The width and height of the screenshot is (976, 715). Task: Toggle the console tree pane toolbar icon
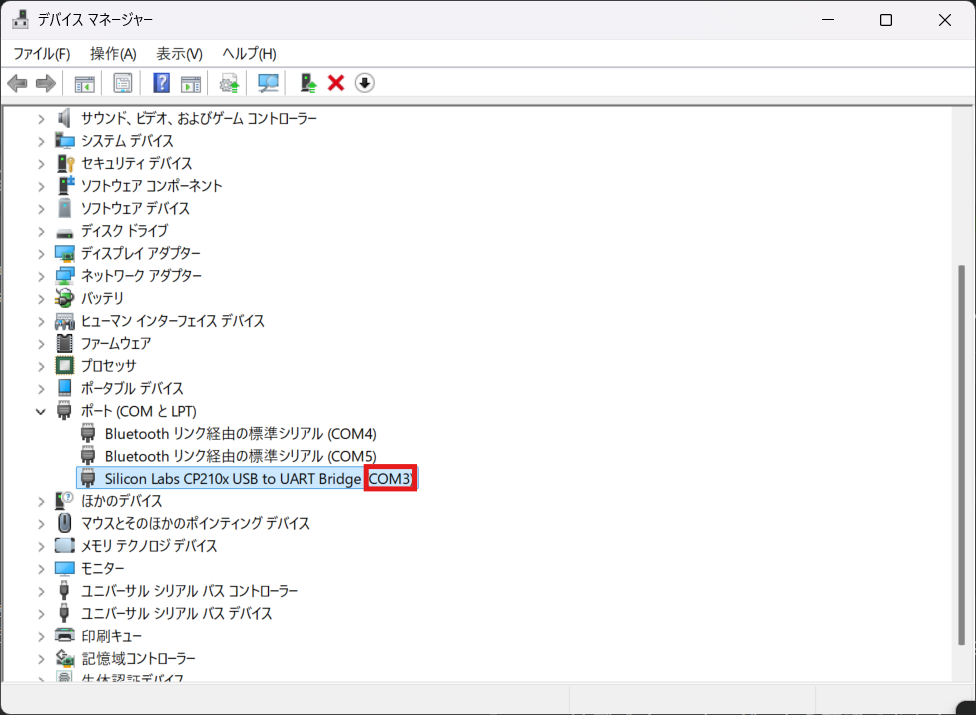pos(85,83)
